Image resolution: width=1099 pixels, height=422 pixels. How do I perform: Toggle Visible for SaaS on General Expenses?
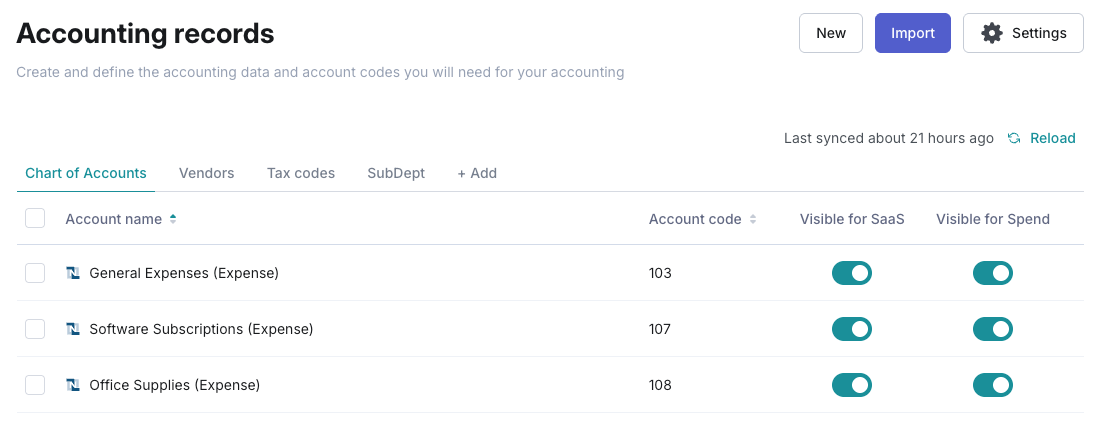[852, 273]
